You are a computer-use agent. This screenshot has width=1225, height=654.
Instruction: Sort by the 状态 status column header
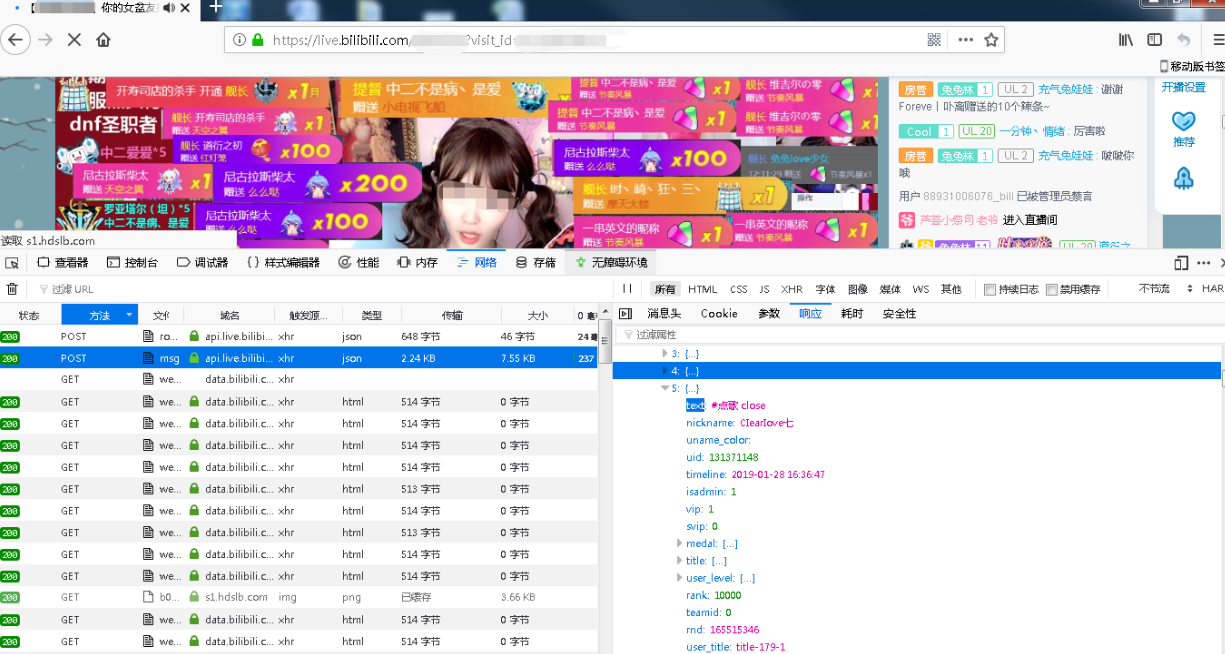(29, 315)
